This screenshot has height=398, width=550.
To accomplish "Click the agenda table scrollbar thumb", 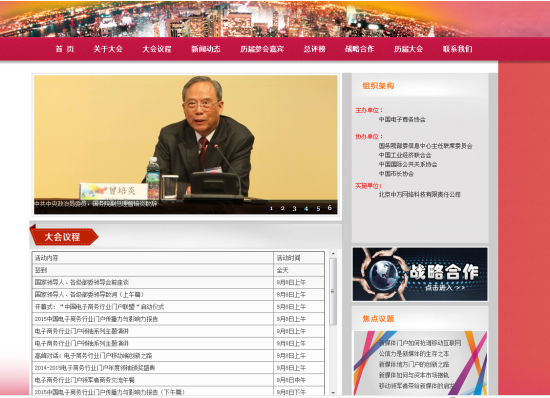I will point(333,291).
